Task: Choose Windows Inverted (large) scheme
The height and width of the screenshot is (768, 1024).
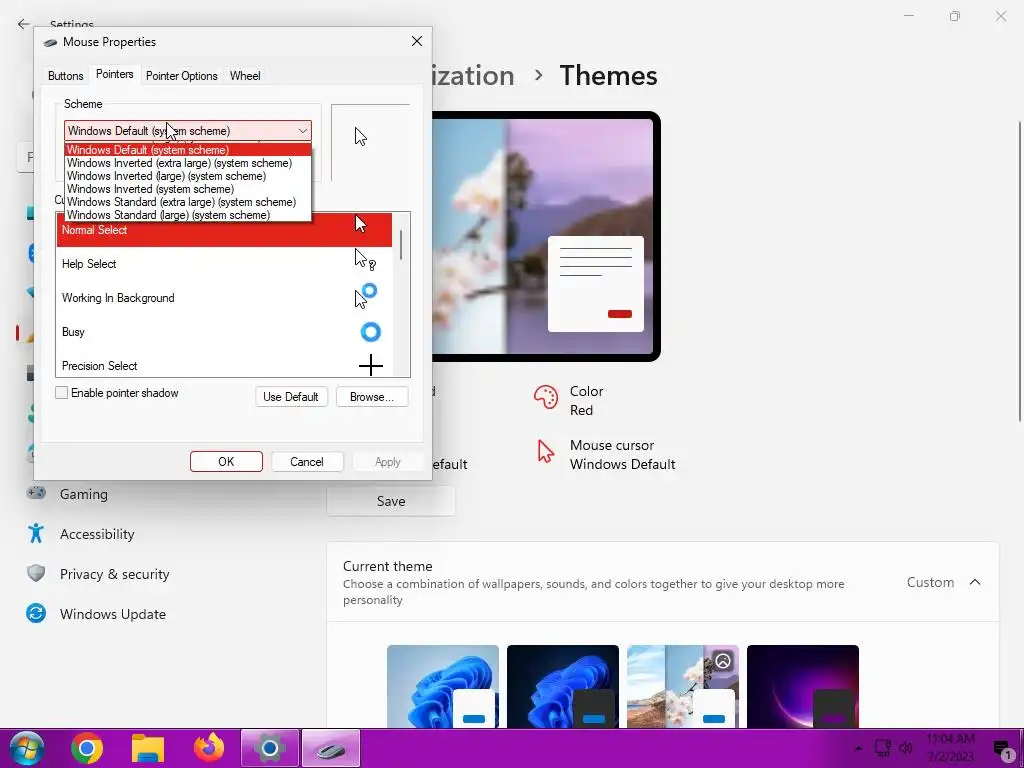Action: 188,176
